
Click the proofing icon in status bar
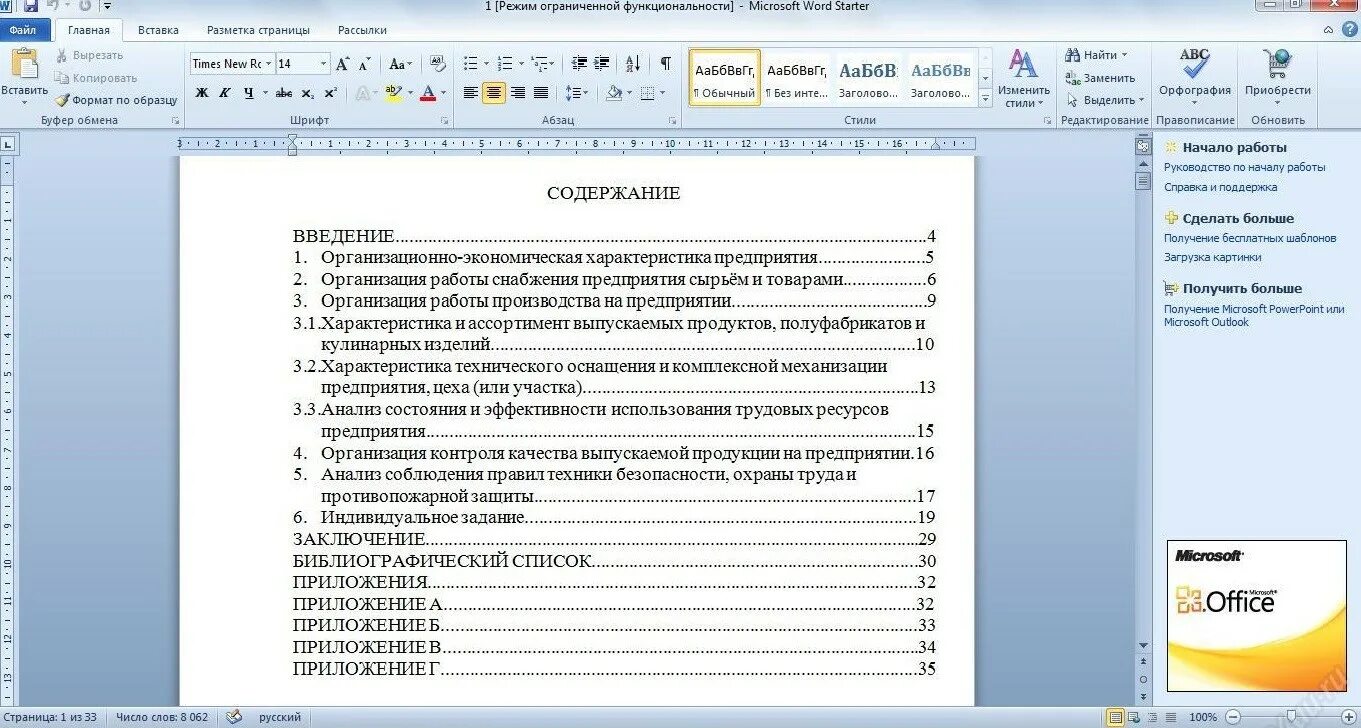234,717
